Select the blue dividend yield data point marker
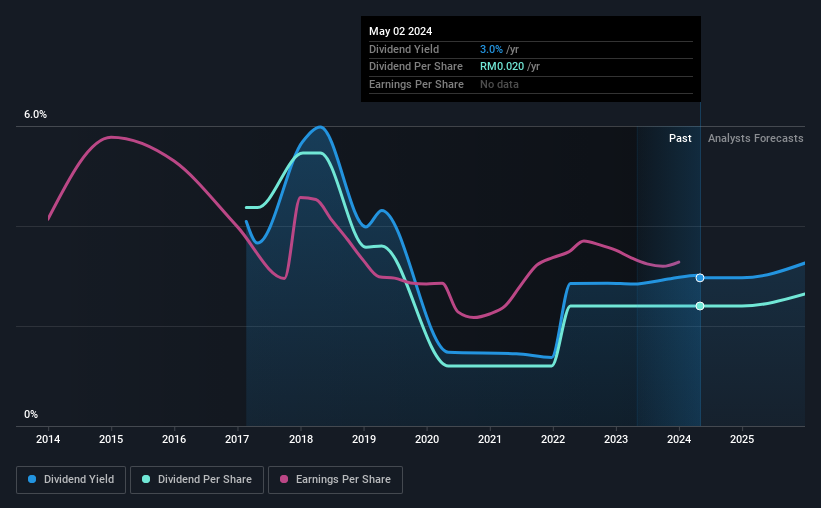821x508 pixels. (700, 278)
